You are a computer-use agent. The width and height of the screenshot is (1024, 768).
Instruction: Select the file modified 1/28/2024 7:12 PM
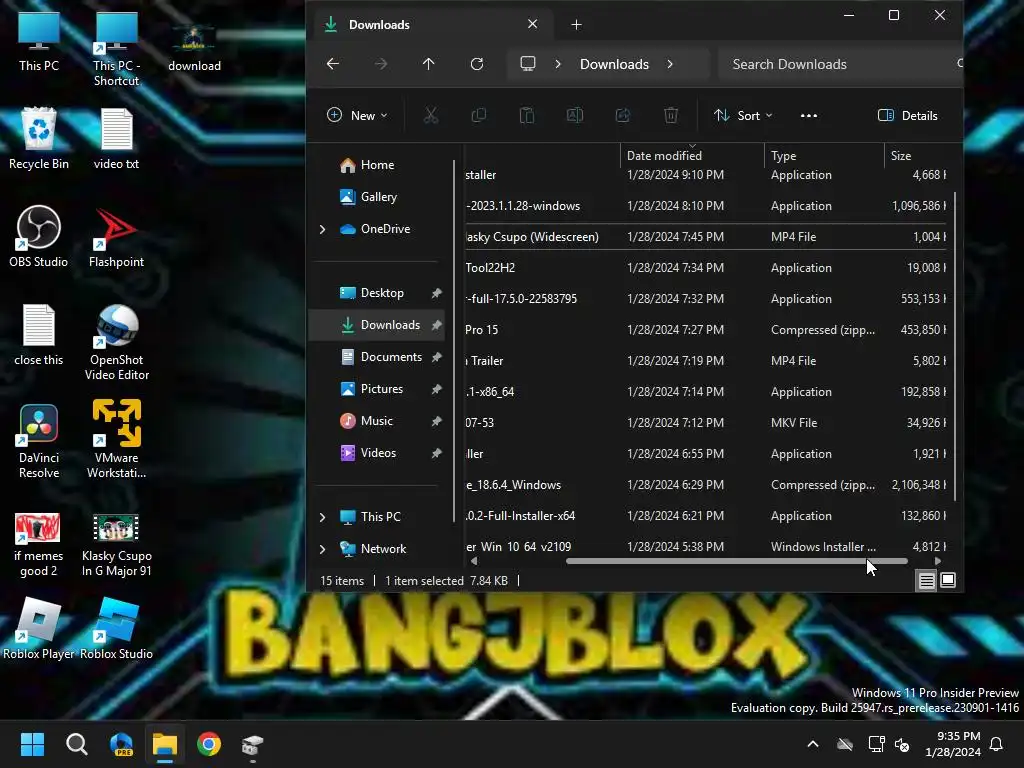[x=707, y=423]
